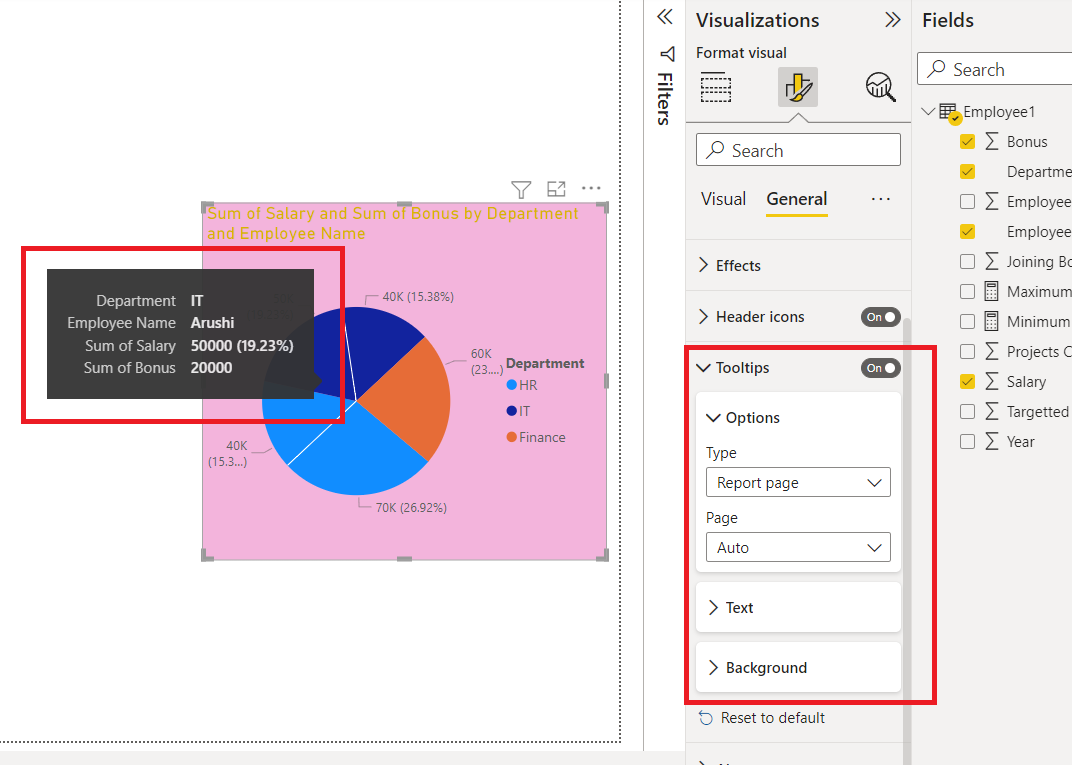The height and width of the screenshot is (765, 1072).
Task: Collapse the Tooltips section chevron
Action: coord(704,368)
